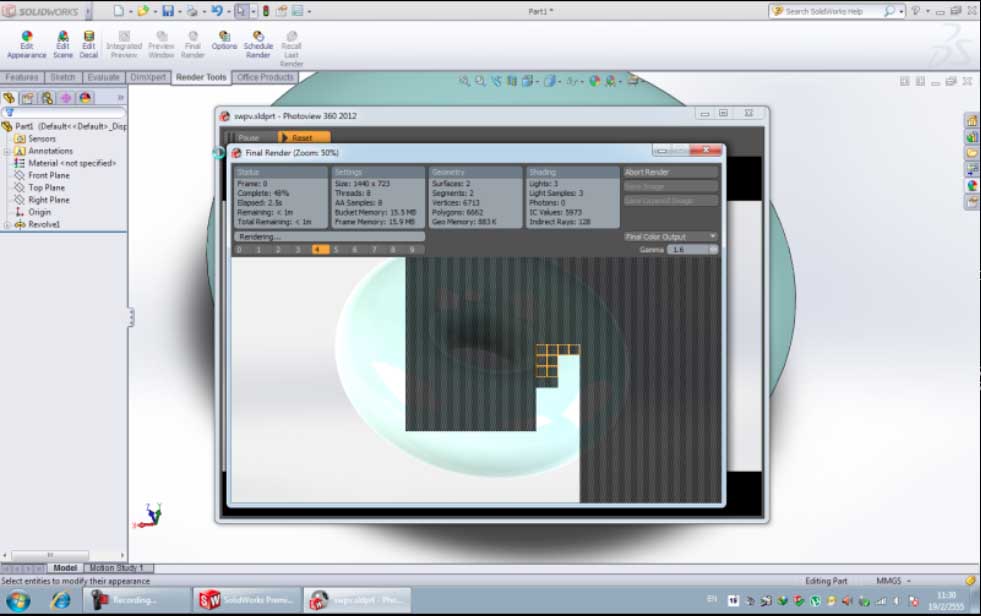This screenshot has width=981, height=616.
Task: Undo the last action
Action: point(216,11)
